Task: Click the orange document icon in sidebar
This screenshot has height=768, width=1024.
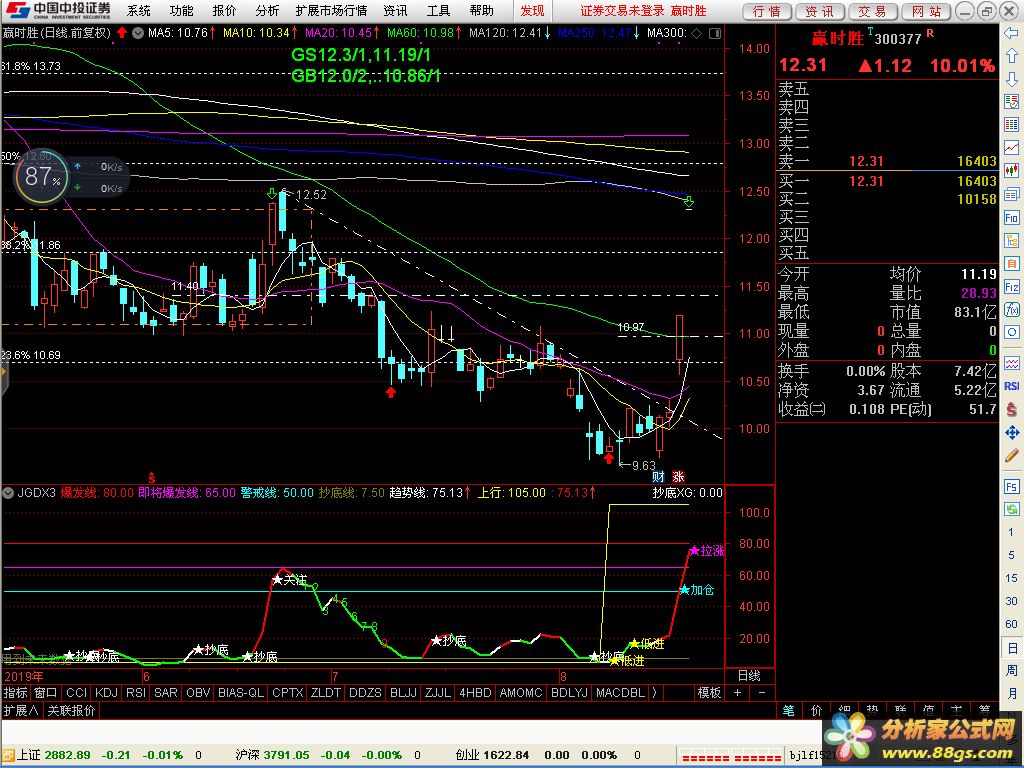Action: pyautogui.click(x=1011, y=263)
